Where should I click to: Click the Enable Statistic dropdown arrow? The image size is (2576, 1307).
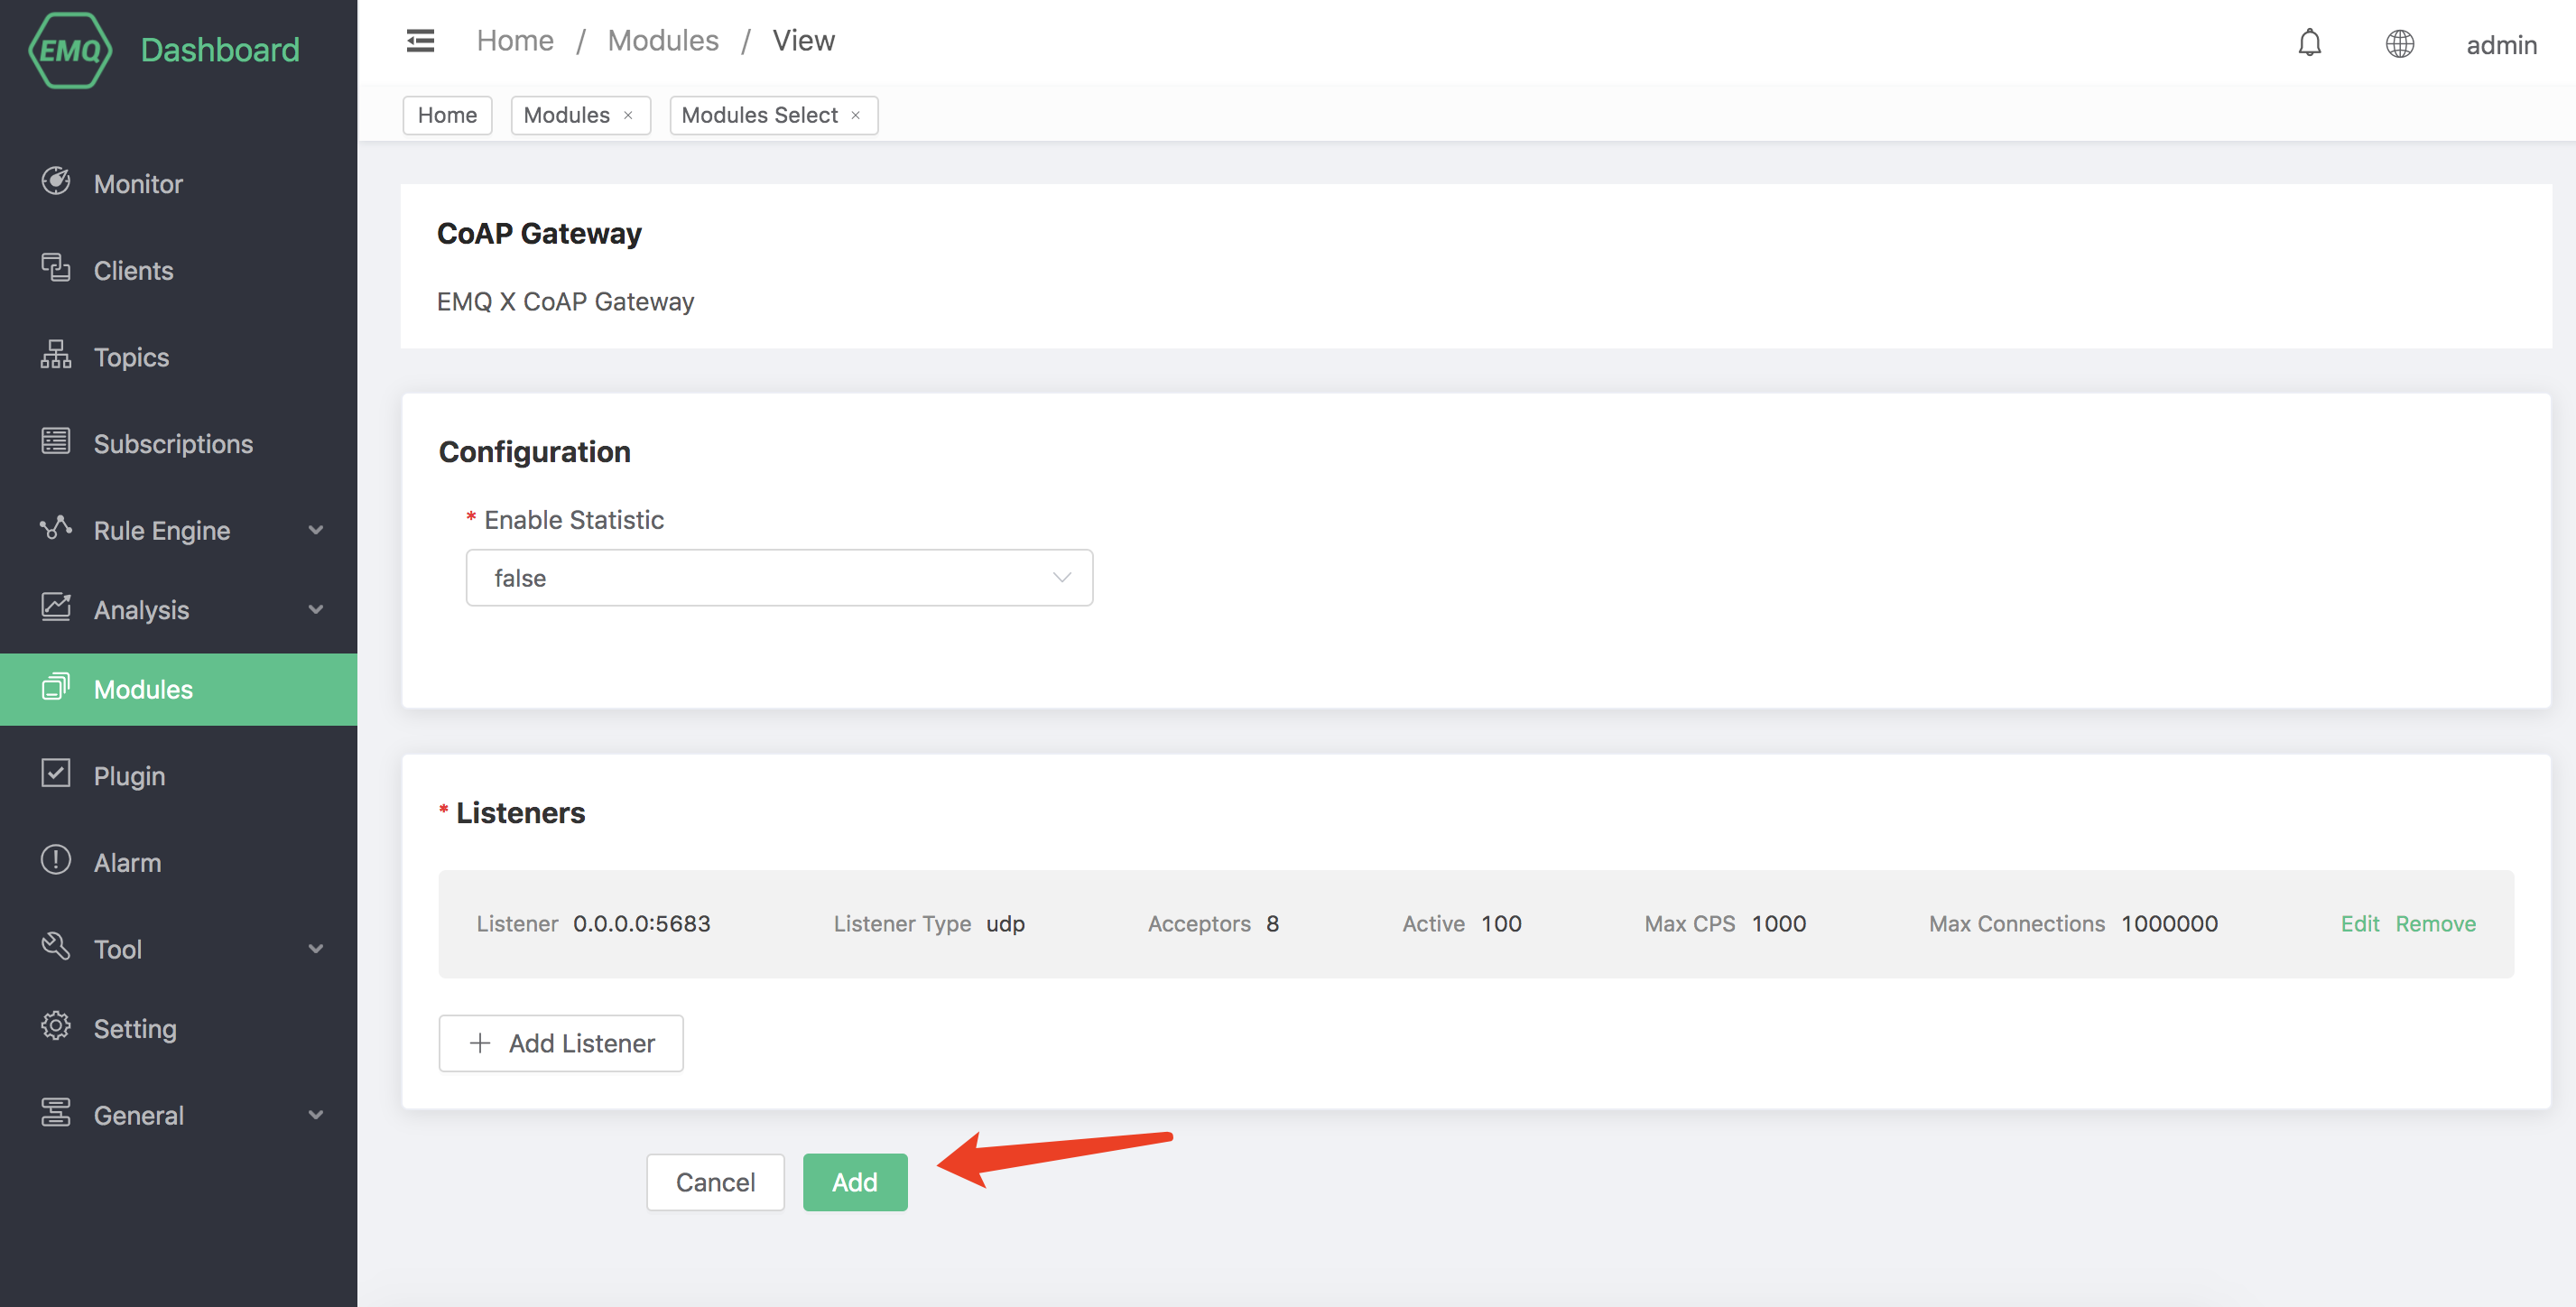point(1062,578)
